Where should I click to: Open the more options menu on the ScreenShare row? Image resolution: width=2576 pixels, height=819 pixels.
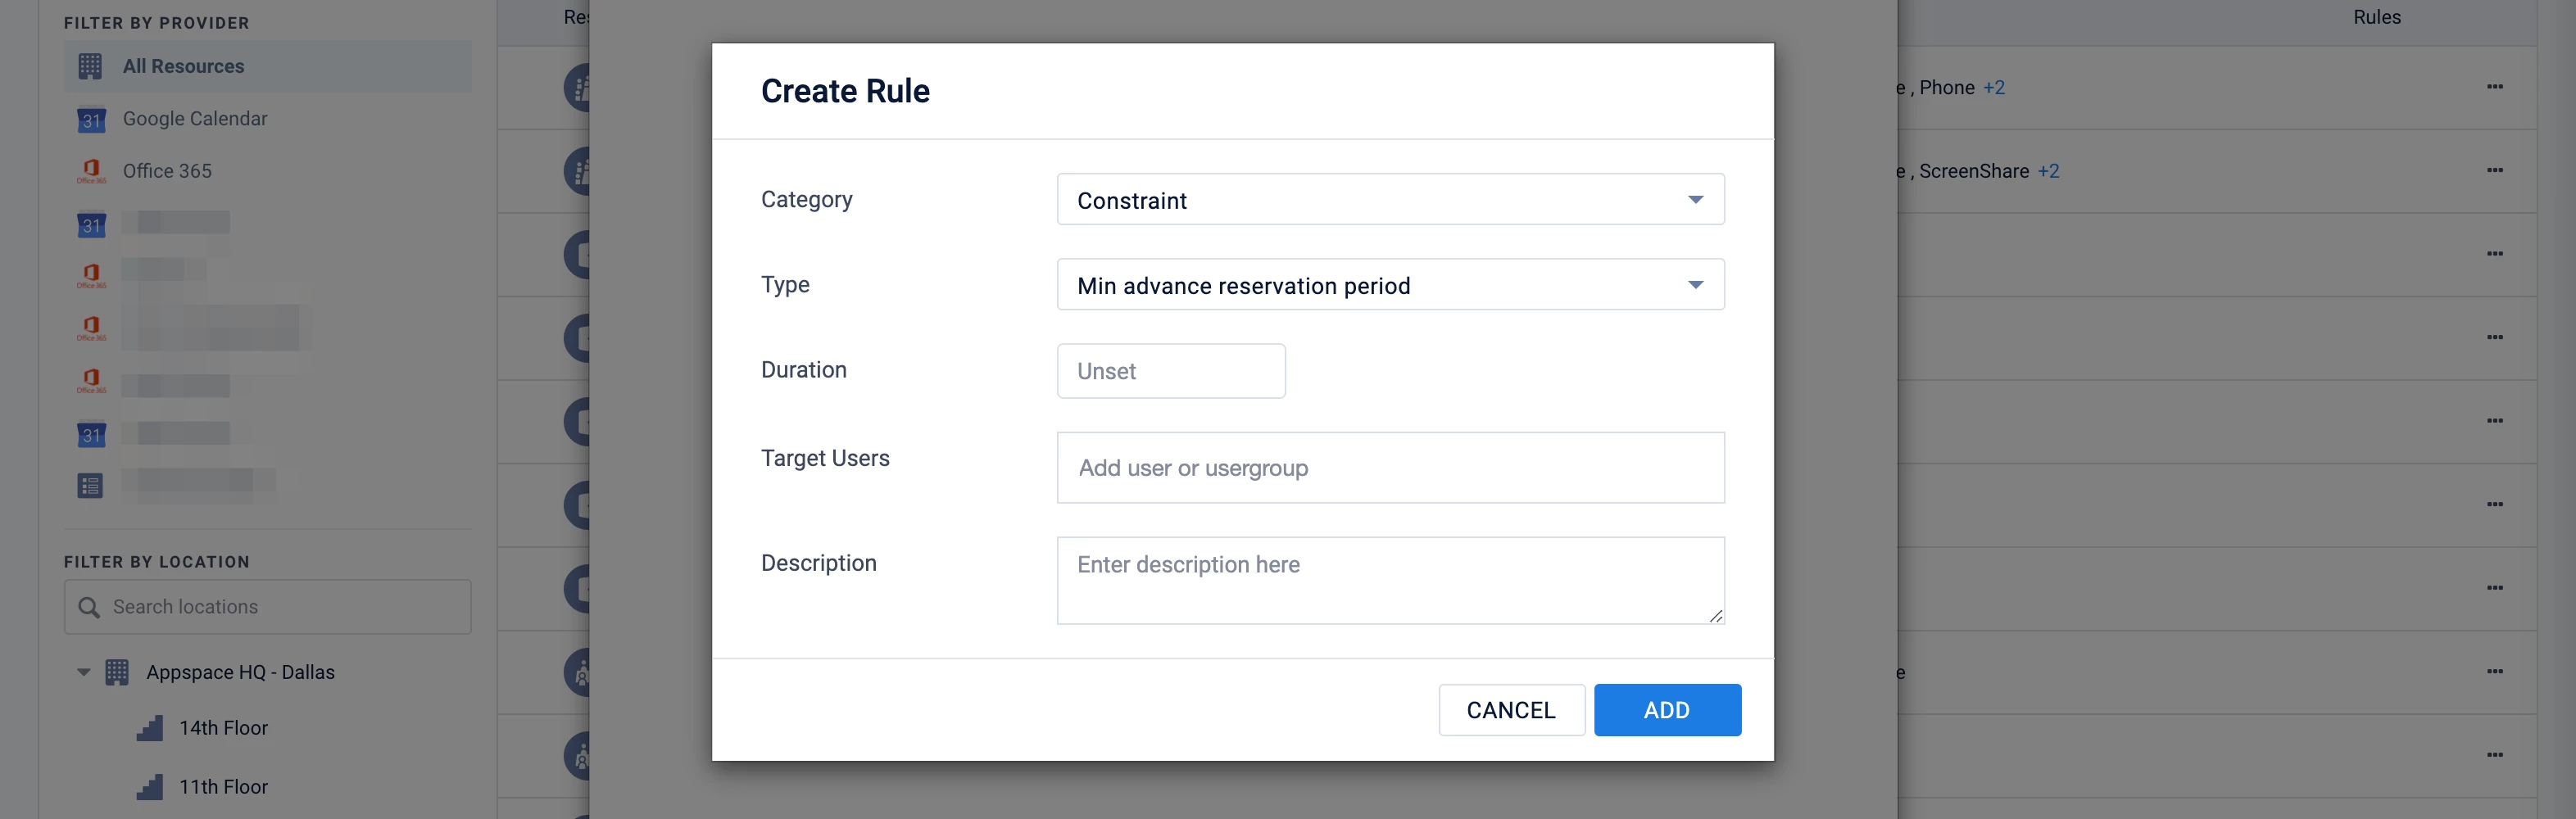click(x=2494, y=171)
